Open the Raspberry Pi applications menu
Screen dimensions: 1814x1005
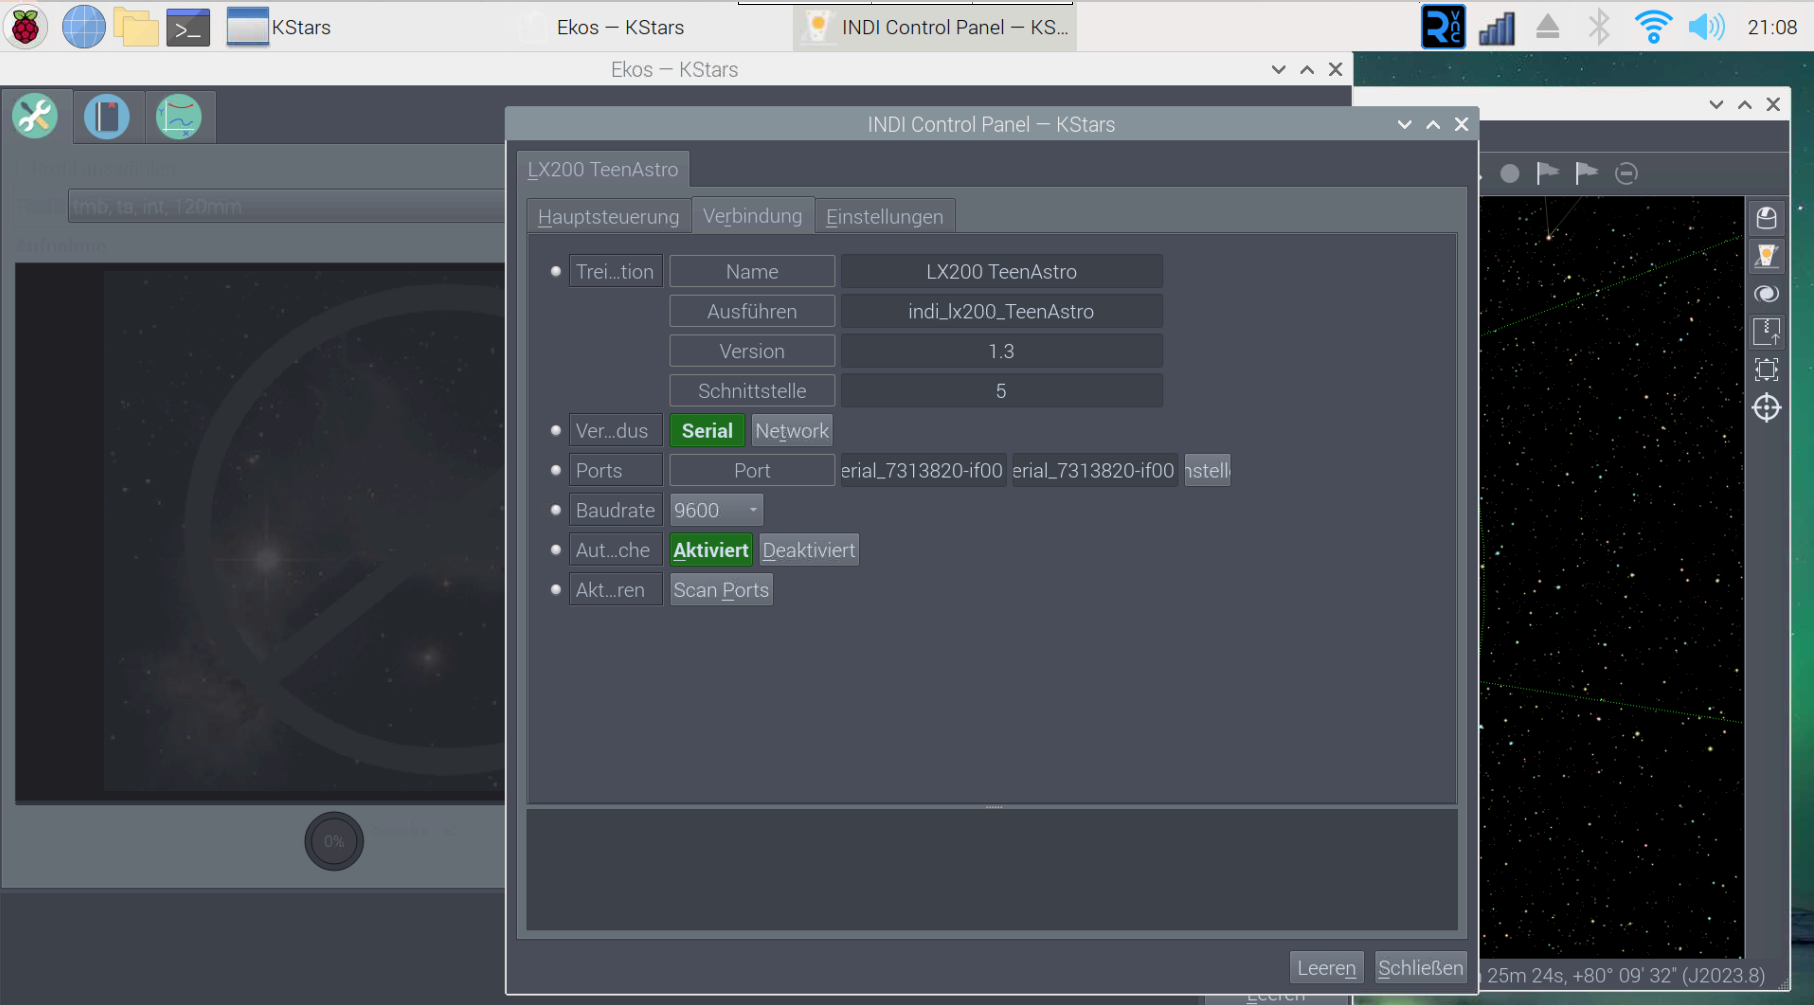tap(26, 27)
